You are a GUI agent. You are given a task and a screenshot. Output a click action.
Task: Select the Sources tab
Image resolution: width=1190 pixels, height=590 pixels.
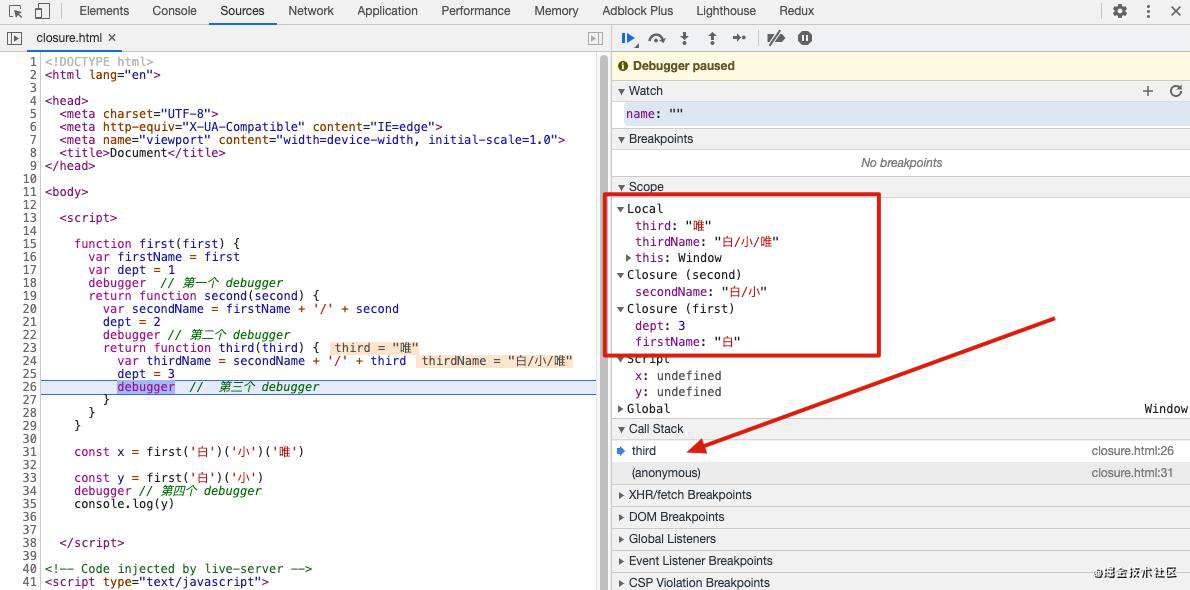point(243,11)
